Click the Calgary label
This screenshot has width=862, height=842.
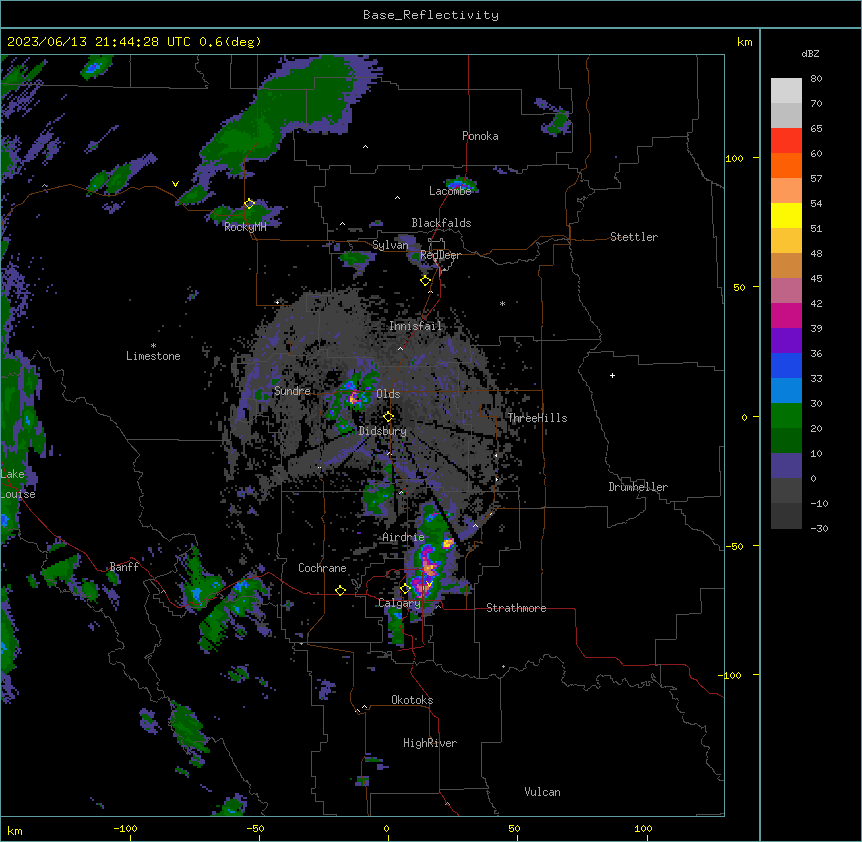(x=399, y=603)
